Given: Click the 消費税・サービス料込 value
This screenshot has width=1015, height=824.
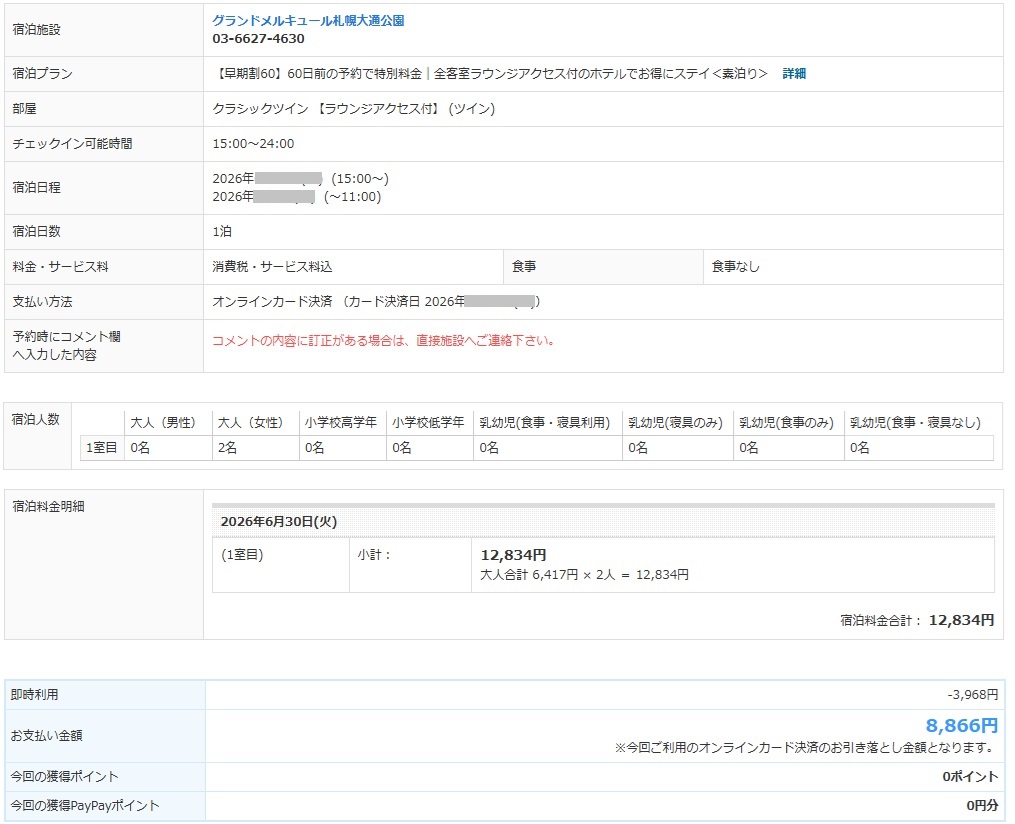Looking at the screenshot, I should point(272,267).
